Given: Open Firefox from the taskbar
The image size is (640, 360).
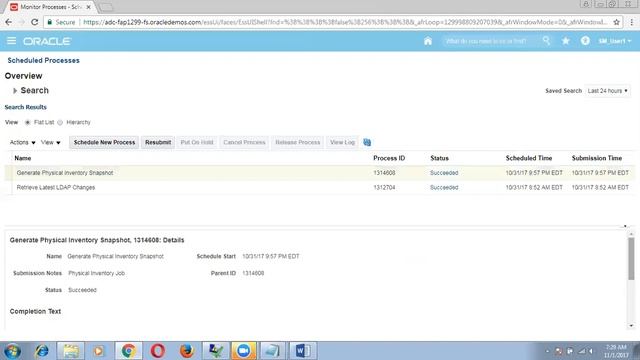Looking at the screenshot, I should [x=187, y=351].
